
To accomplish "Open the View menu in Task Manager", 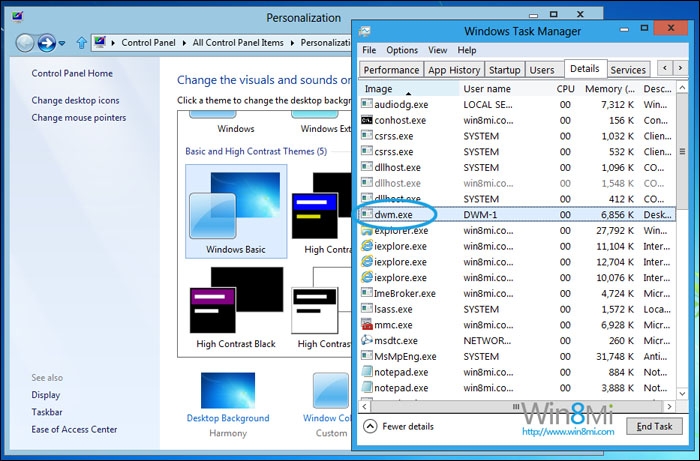I will [x=438, y=50].
